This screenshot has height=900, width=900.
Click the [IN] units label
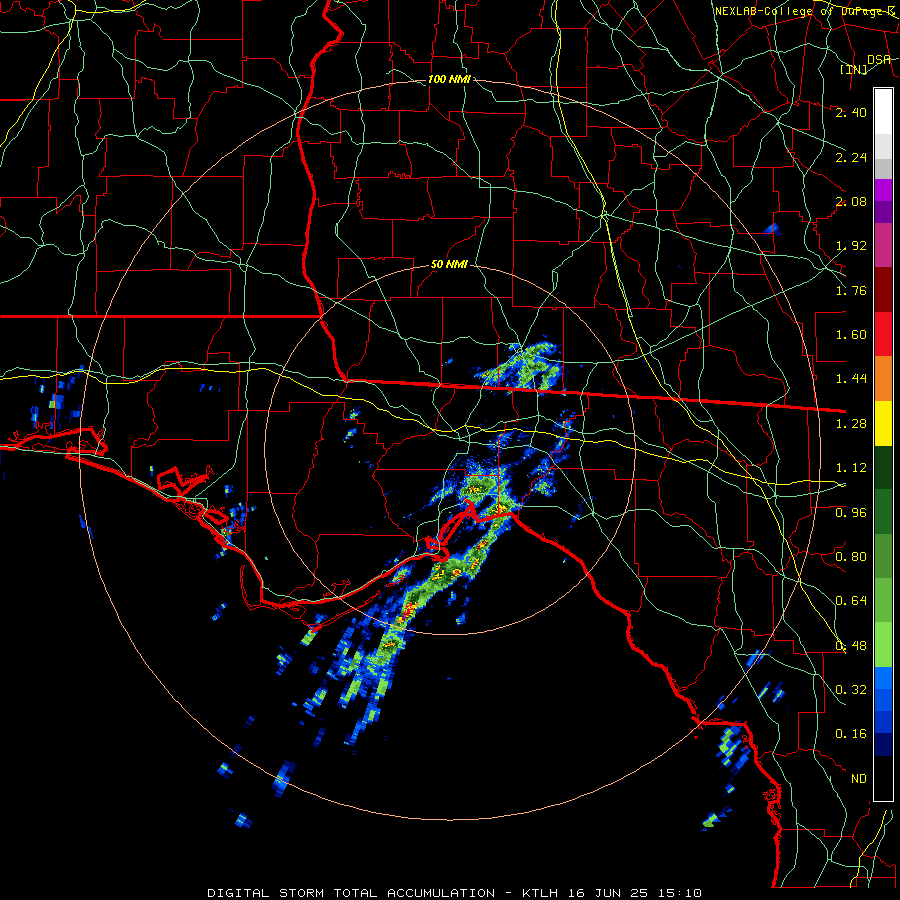(x=853, y=69)
